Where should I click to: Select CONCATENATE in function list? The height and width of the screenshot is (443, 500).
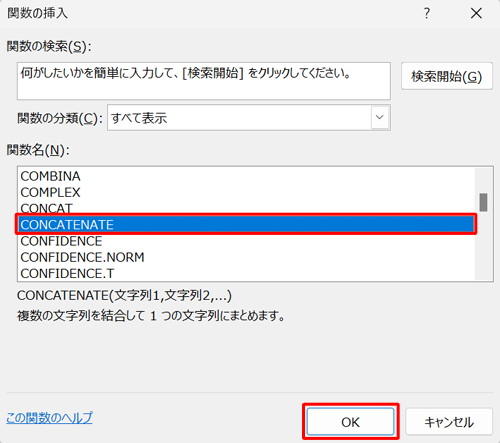(x=246, y=224)
